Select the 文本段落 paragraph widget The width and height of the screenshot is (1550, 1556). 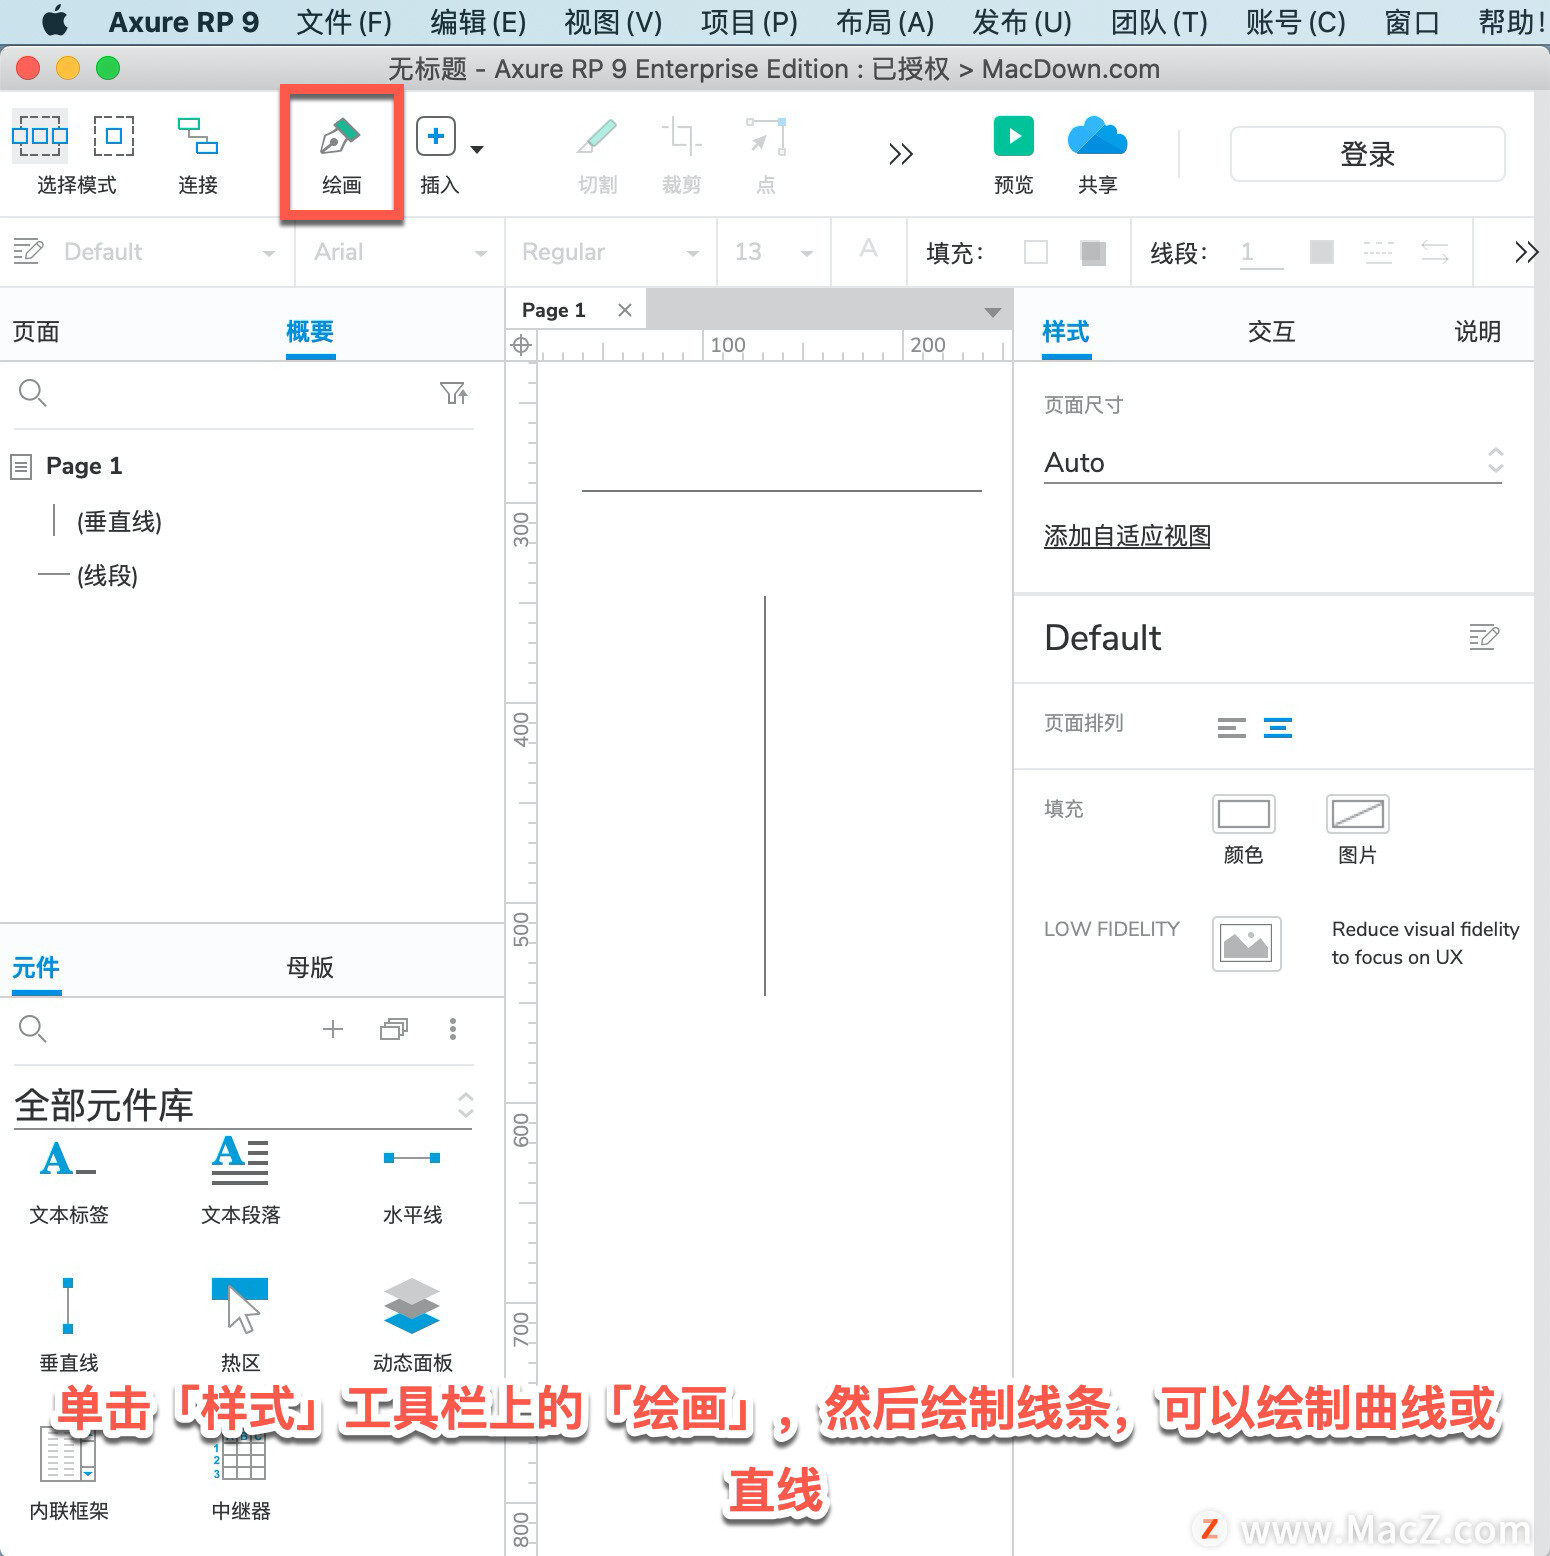pos(241,1181)
